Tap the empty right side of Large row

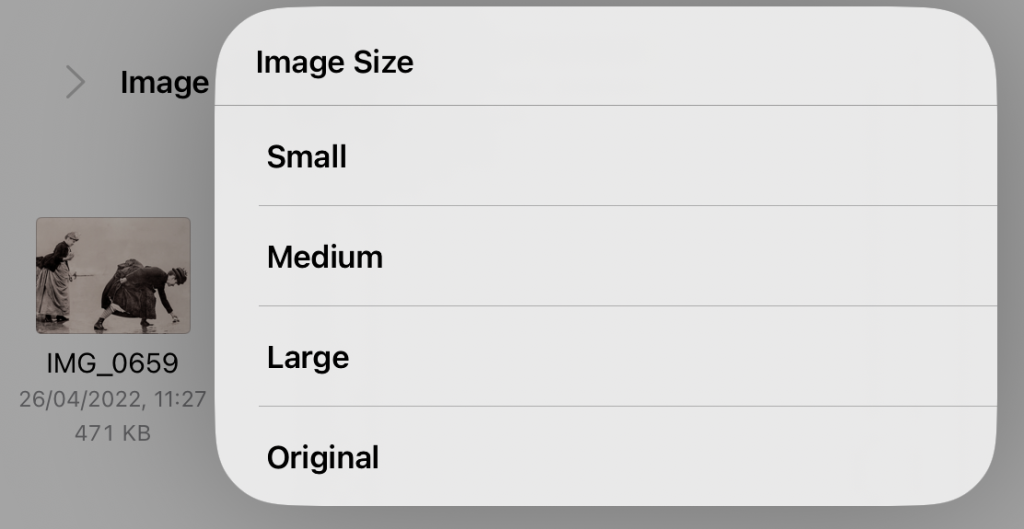[800, 357]
